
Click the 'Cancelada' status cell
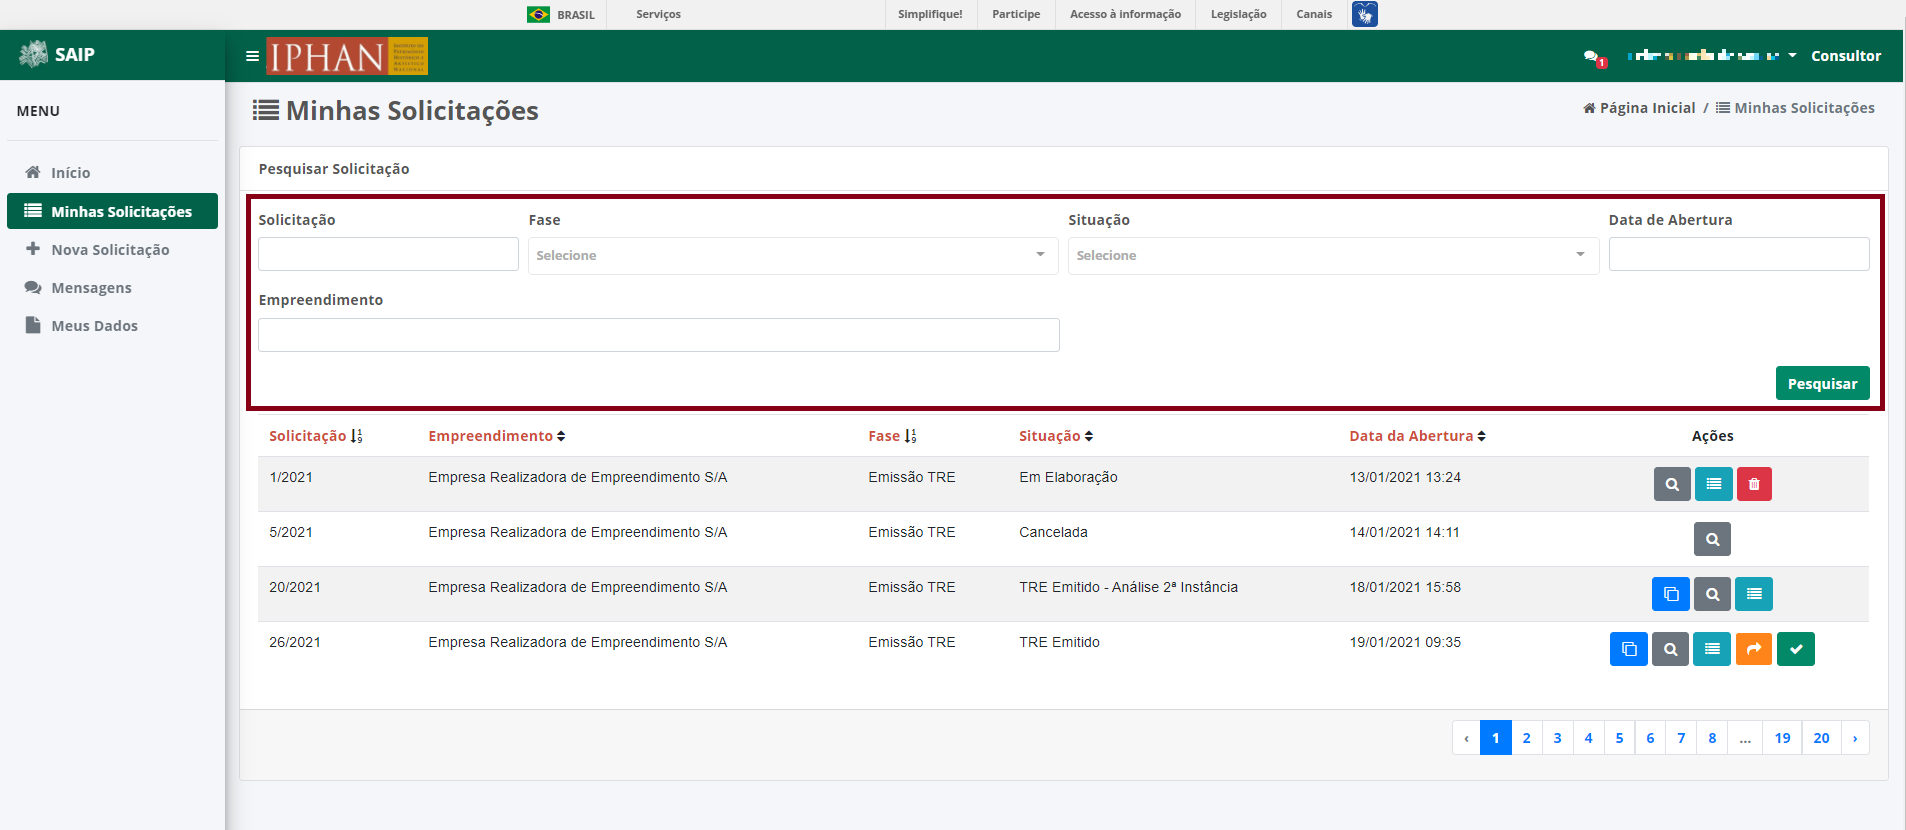(x=1053, y=532)
